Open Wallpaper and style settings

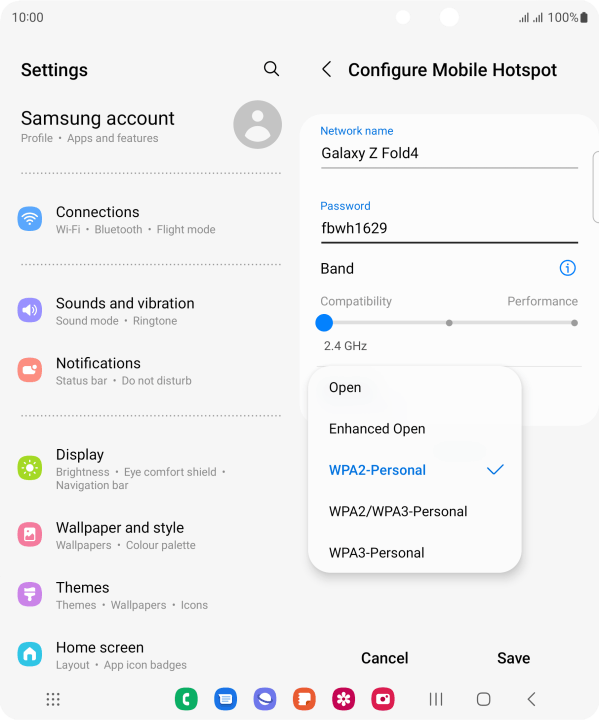click(150, 535)
